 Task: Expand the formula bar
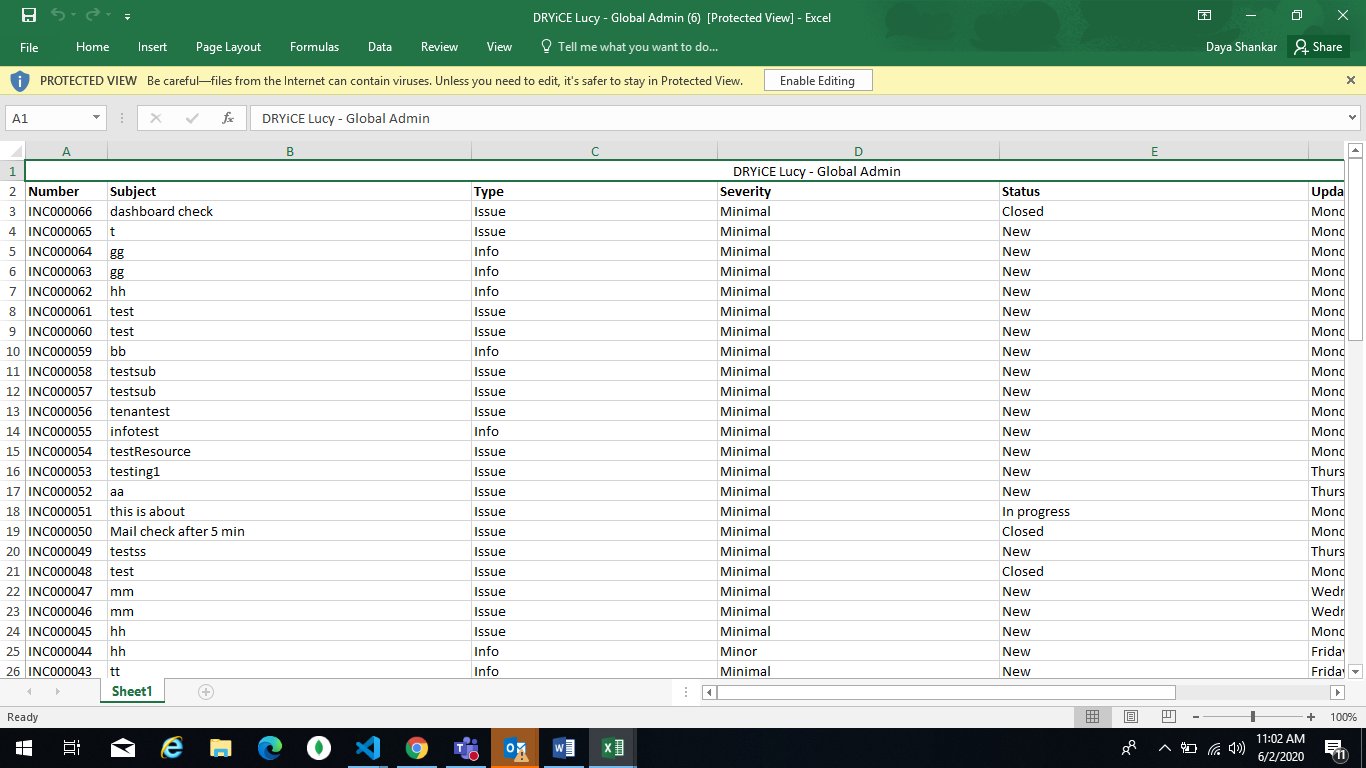click(x=1353, y=118)
